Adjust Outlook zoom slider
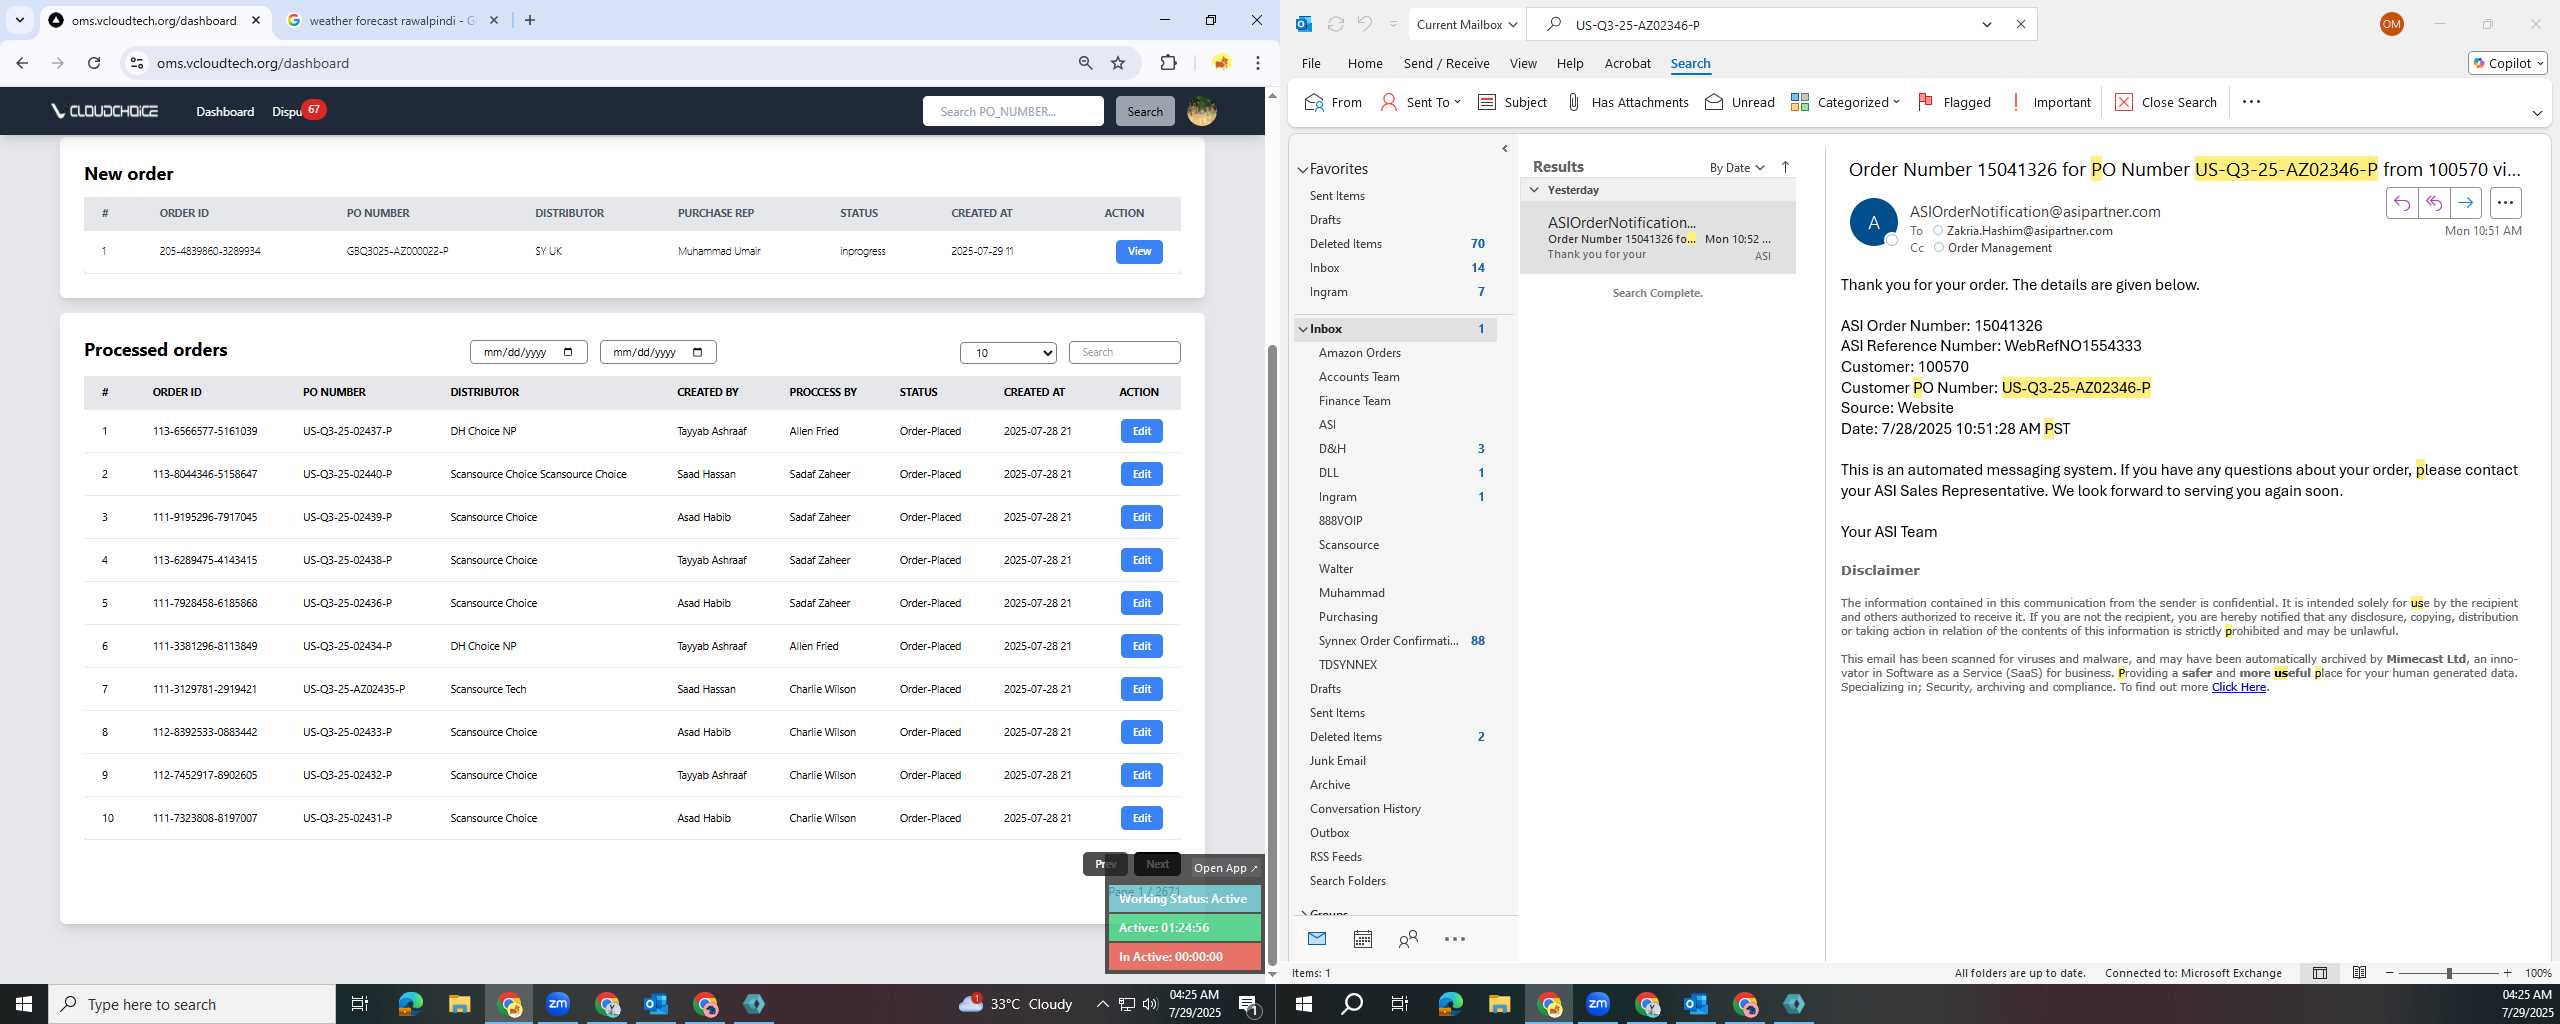The height and width of the screenshot is (1024, 2560). tap(2448, 973)
